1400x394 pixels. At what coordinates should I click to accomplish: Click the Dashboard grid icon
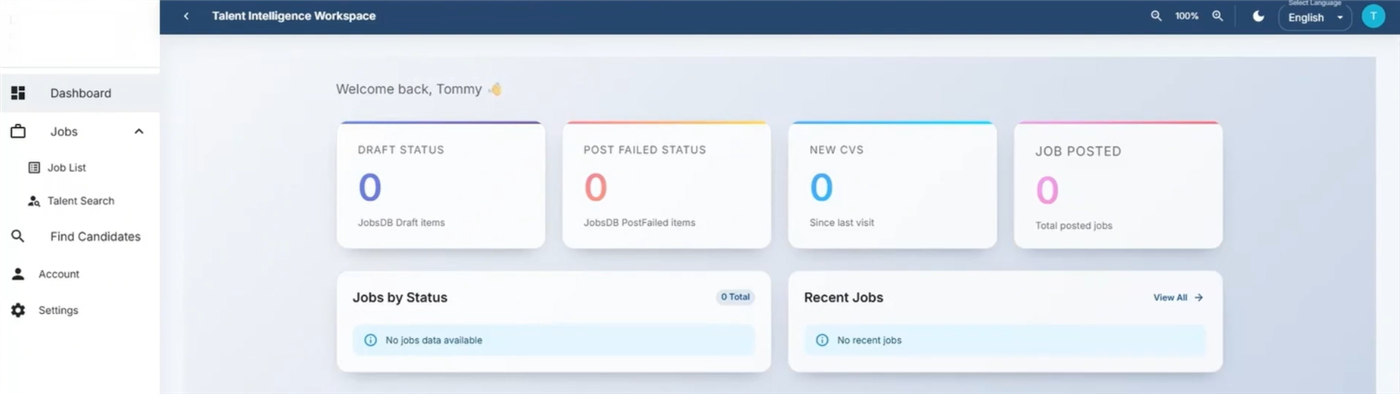pos(18,93)
